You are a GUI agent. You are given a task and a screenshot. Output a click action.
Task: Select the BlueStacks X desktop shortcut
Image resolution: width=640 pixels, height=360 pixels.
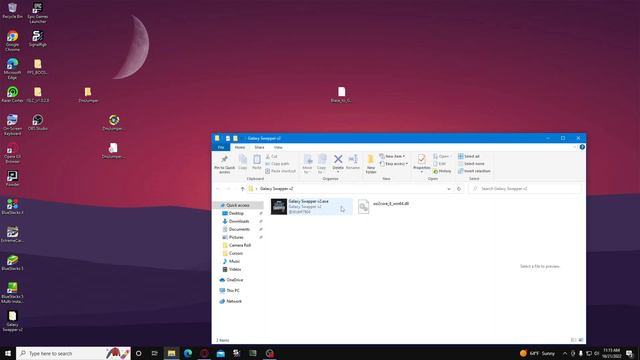(12, 207)
